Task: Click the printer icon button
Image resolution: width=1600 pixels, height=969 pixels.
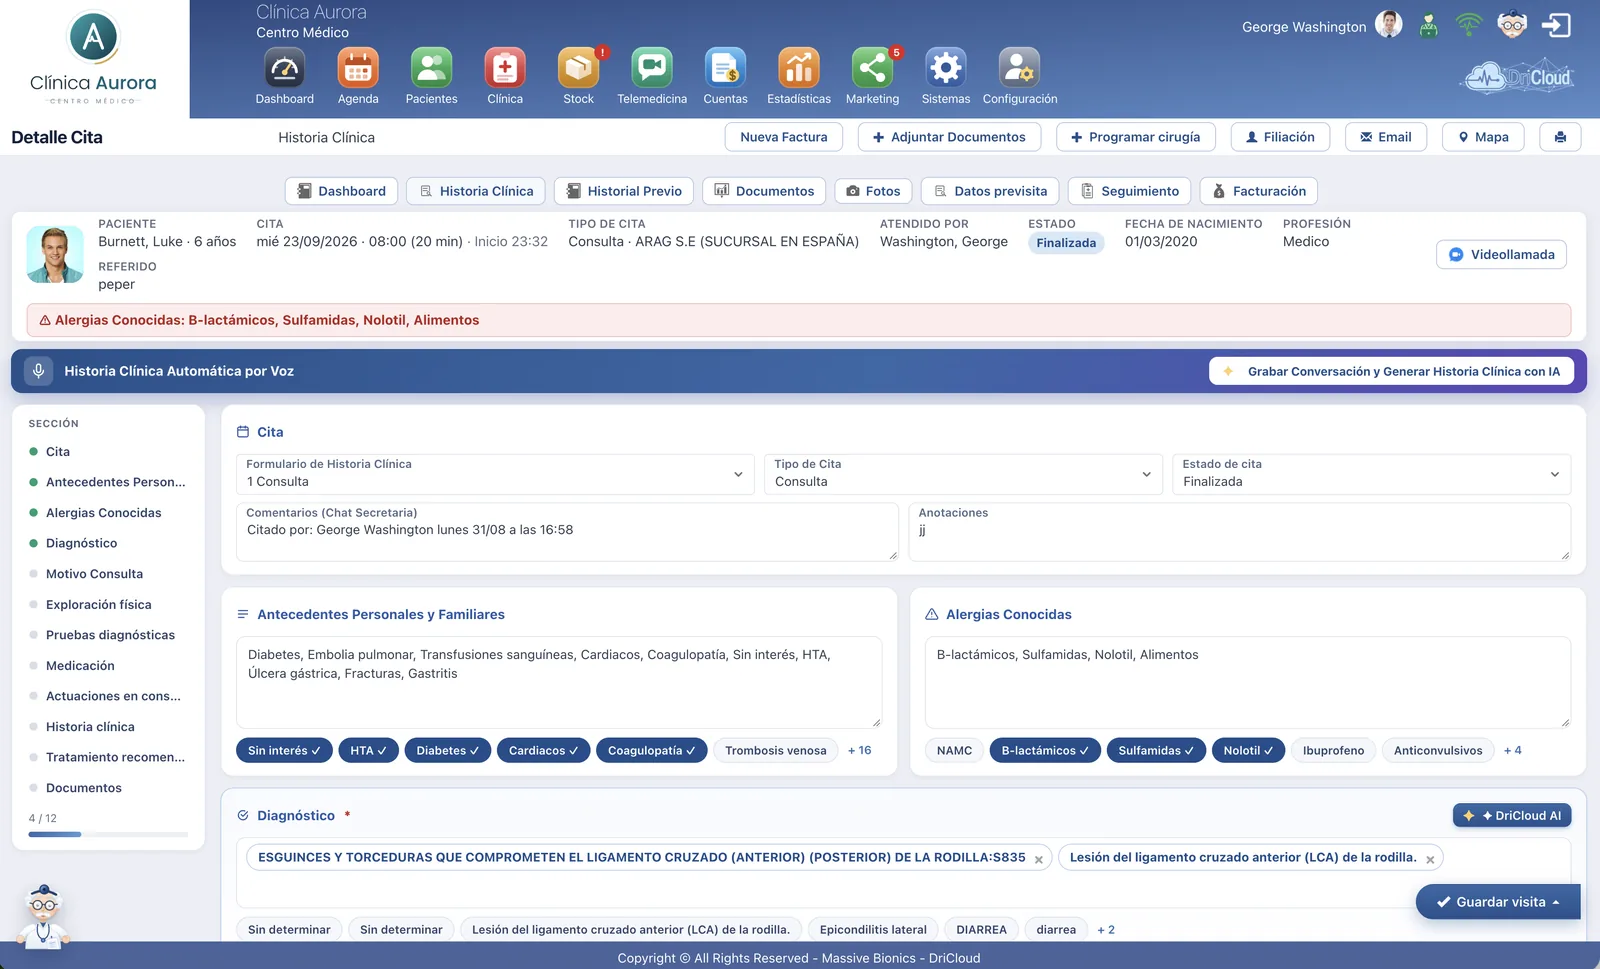Action: click(x=1560, y=137)
